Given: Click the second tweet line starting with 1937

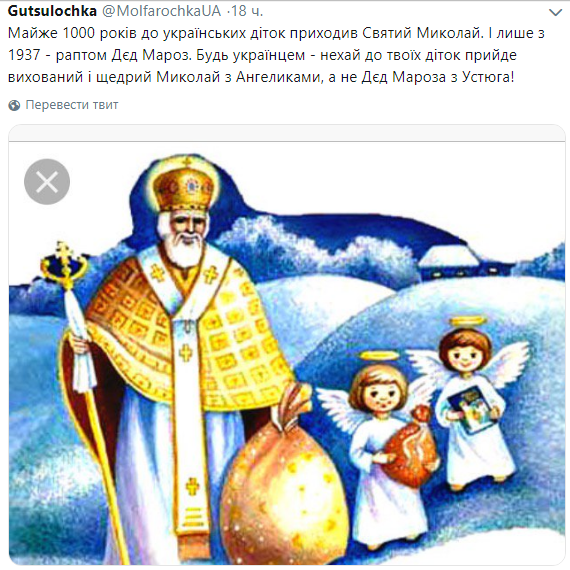Looking at the screenshot, I should coord(262,55).
